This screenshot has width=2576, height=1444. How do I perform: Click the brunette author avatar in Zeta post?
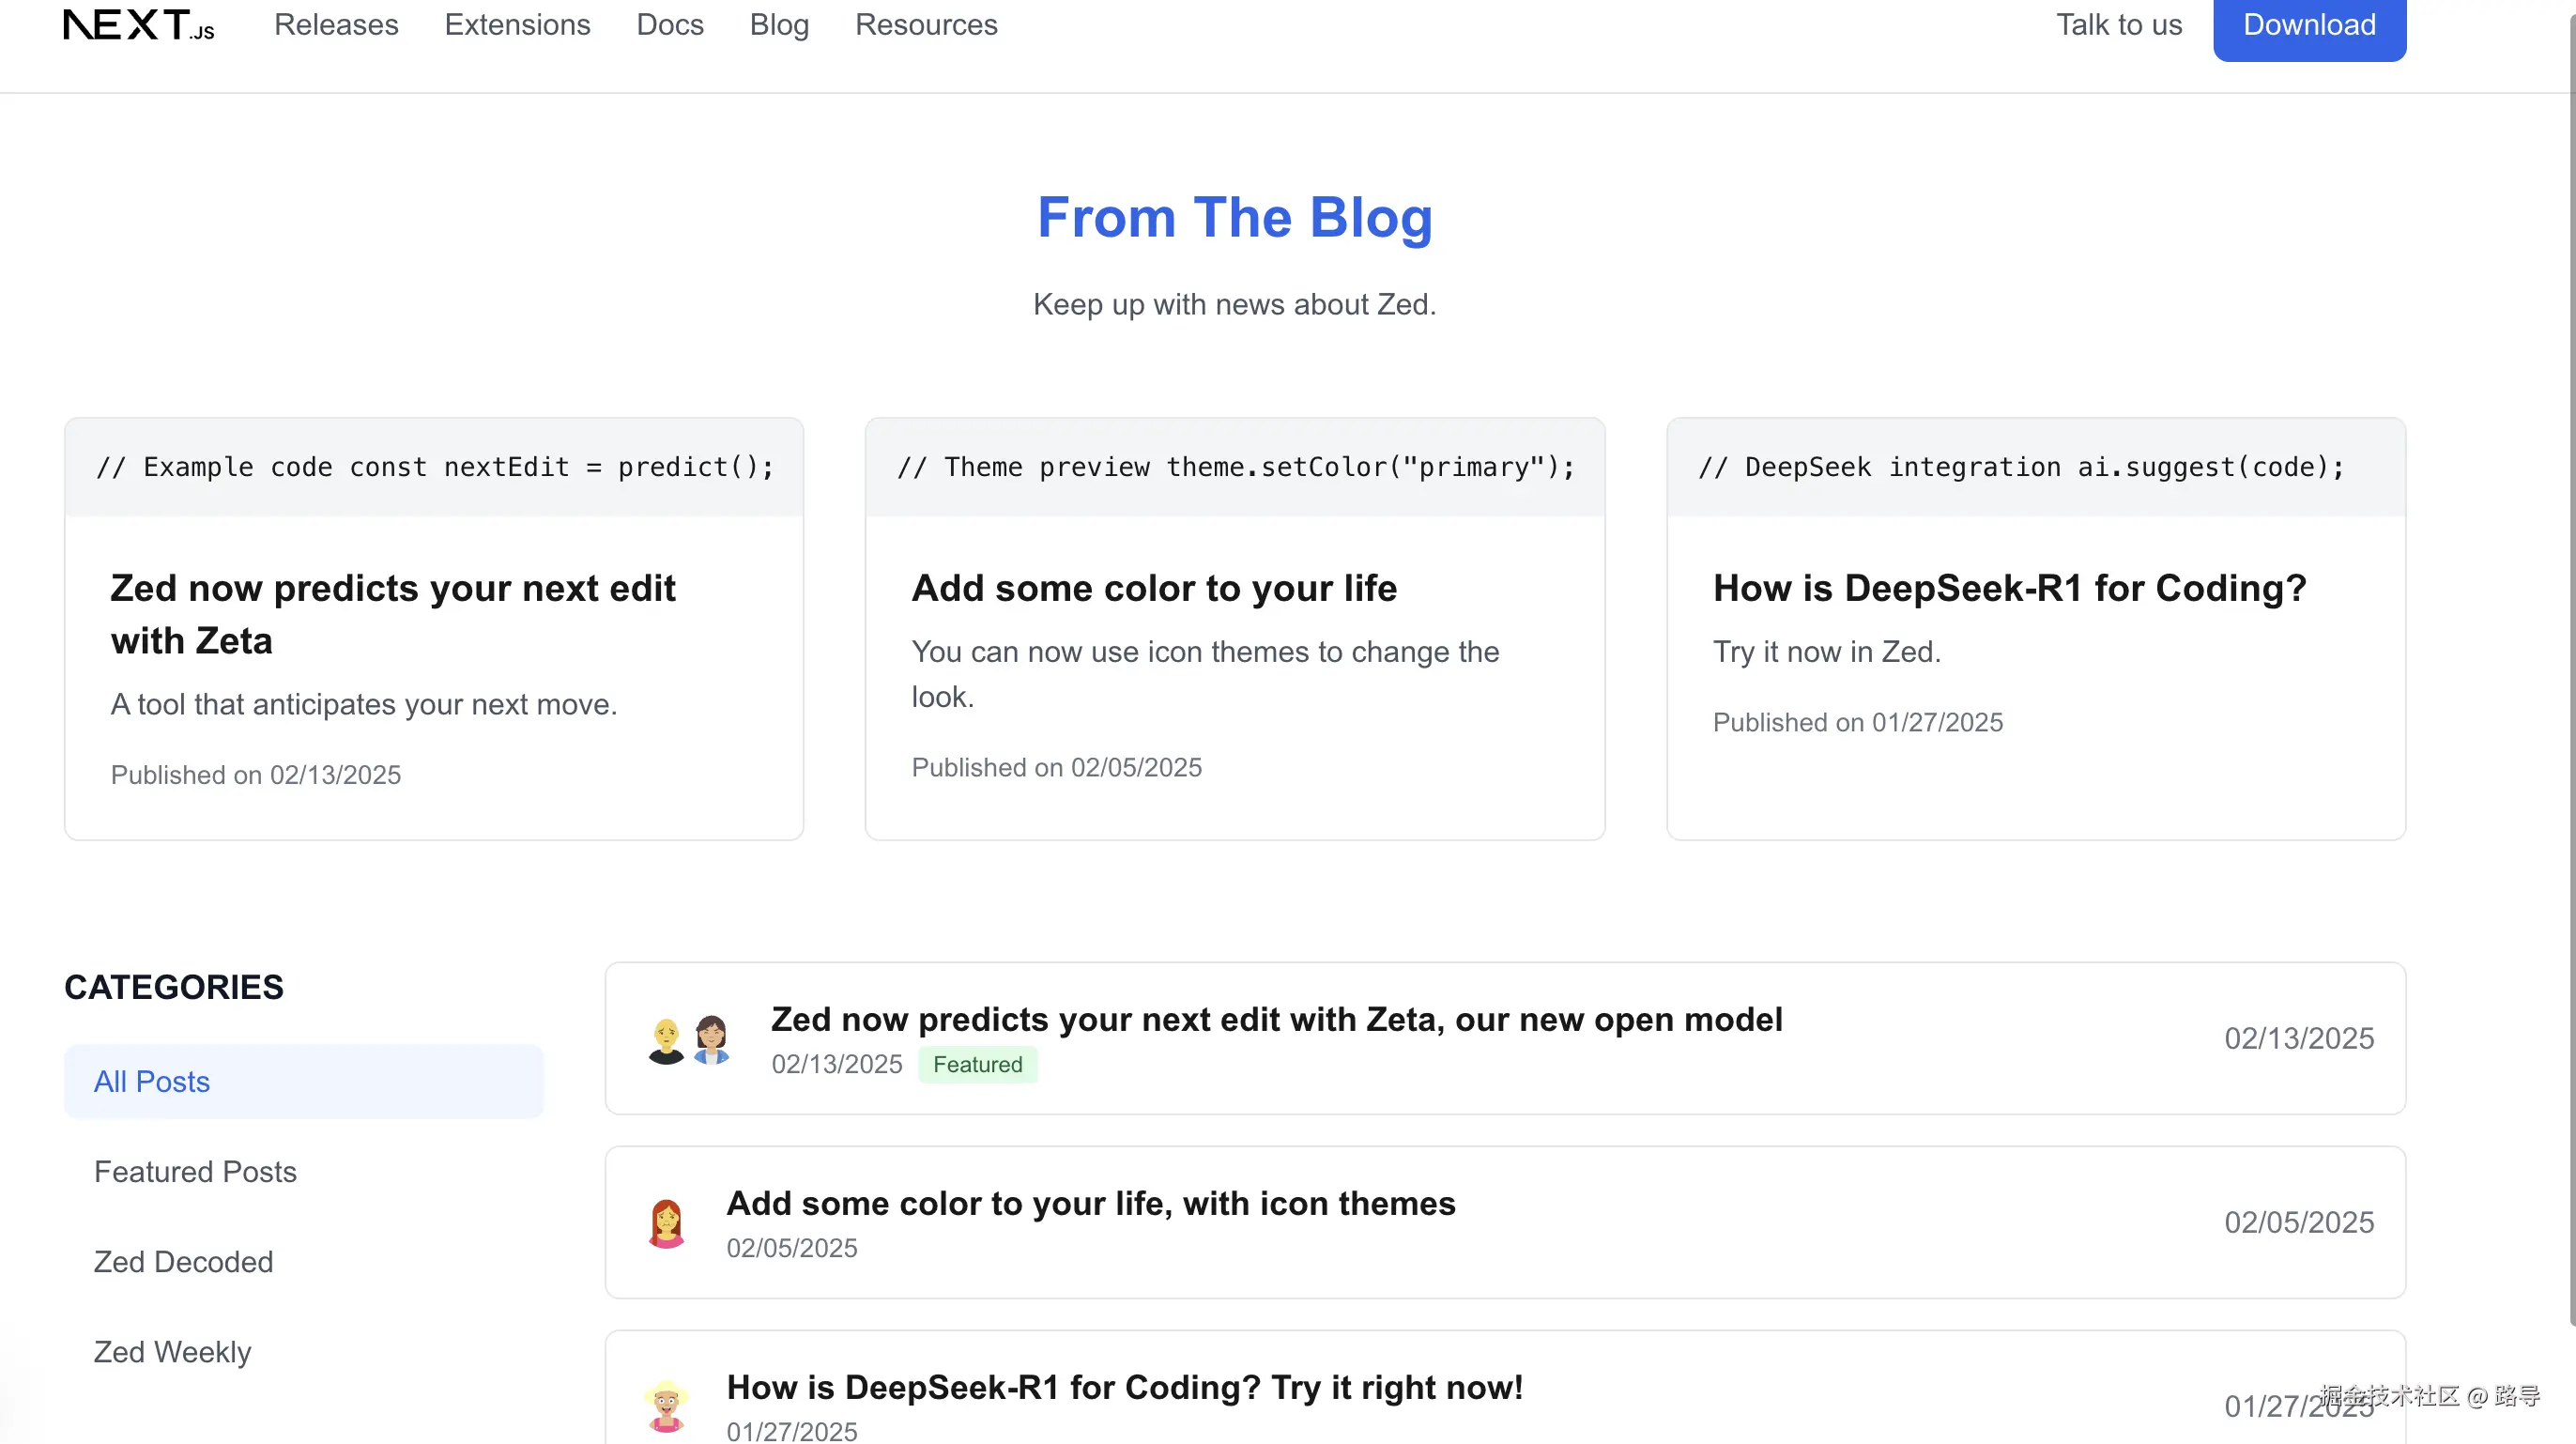(x=711, y=1039)
